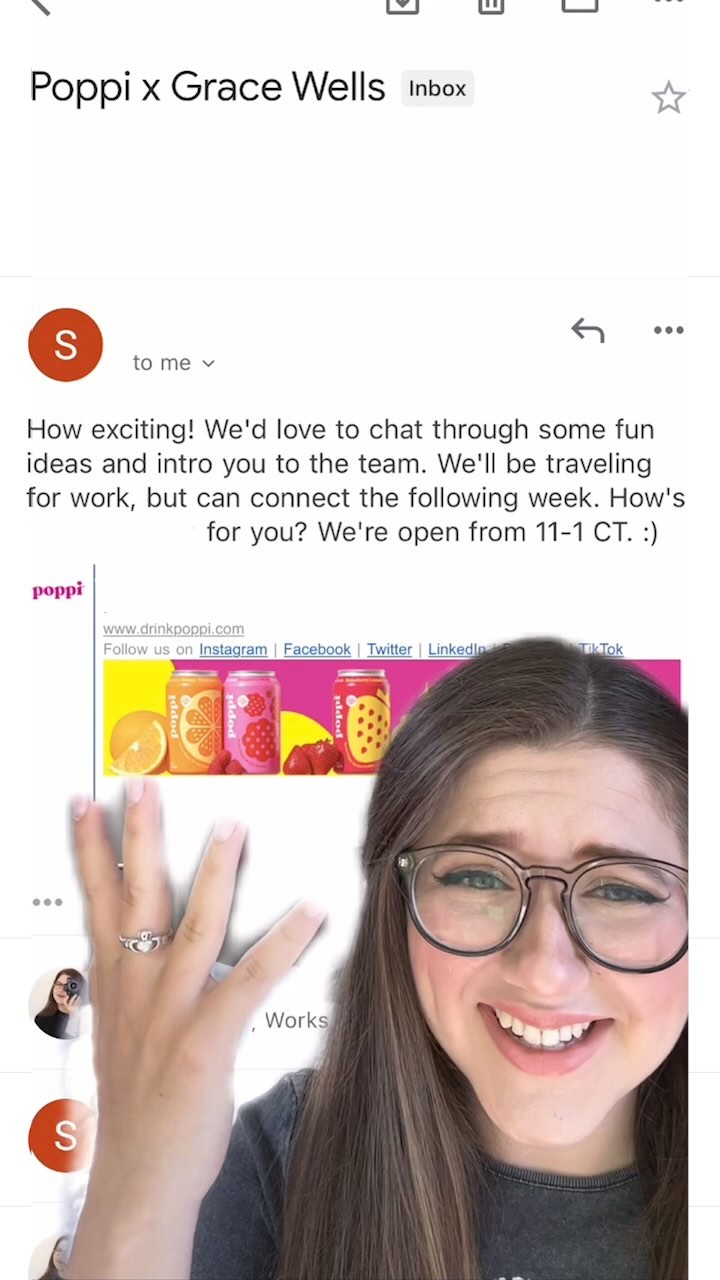Open the Facebook link in signature

[317, 649]
